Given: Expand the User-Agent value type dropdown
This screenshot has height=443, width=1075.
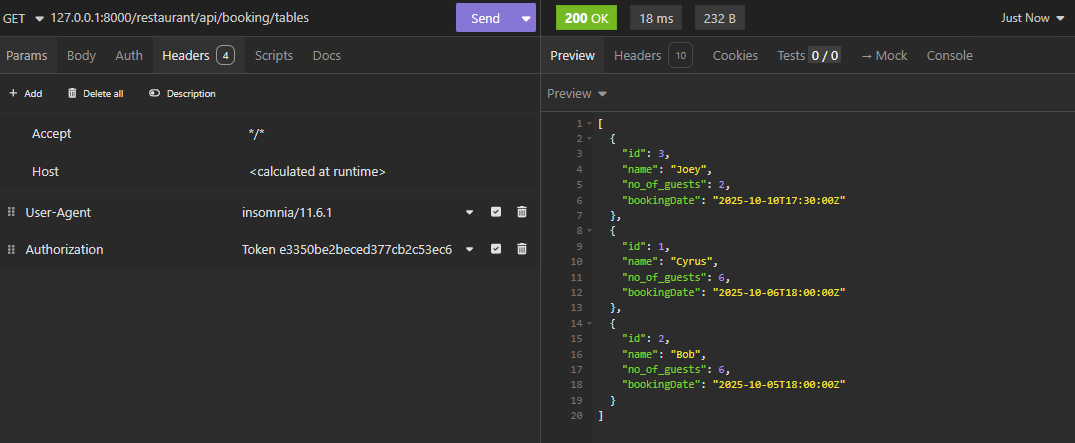Looking at the screenshot, I should coord(470,213).
